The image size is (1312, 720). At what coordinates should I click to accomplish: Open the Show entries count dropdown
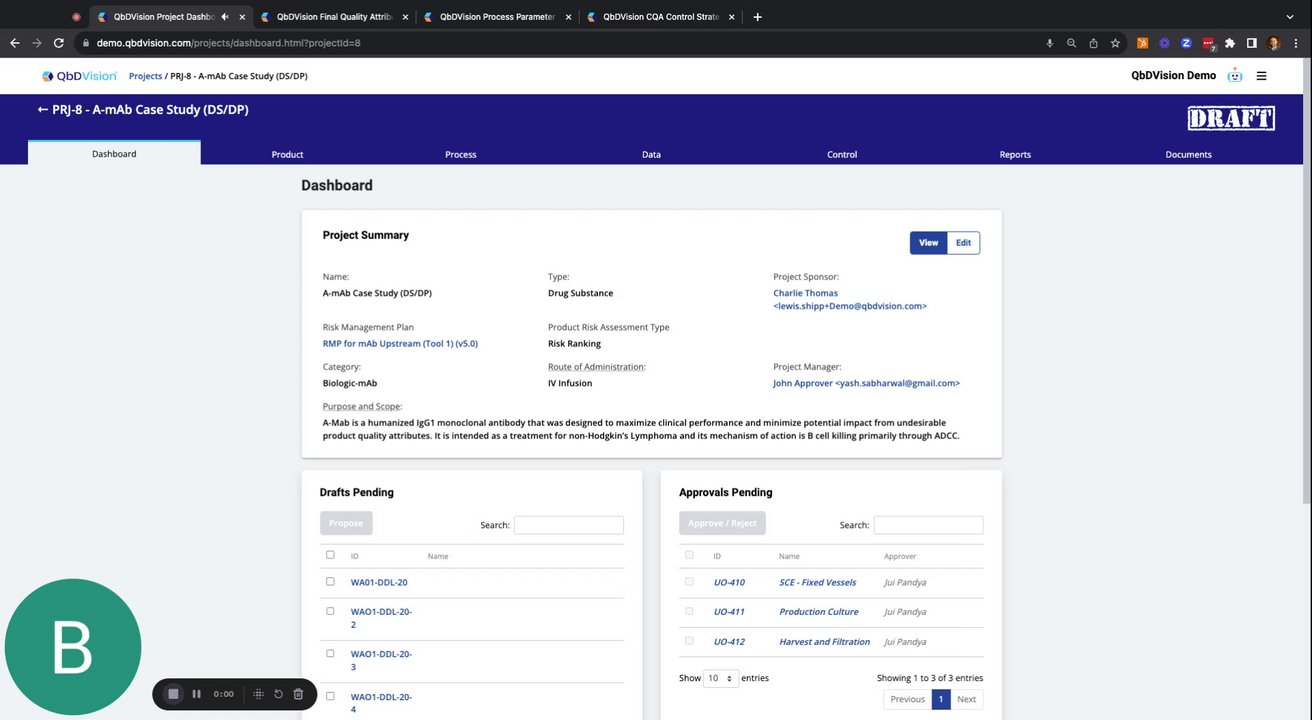721,678
